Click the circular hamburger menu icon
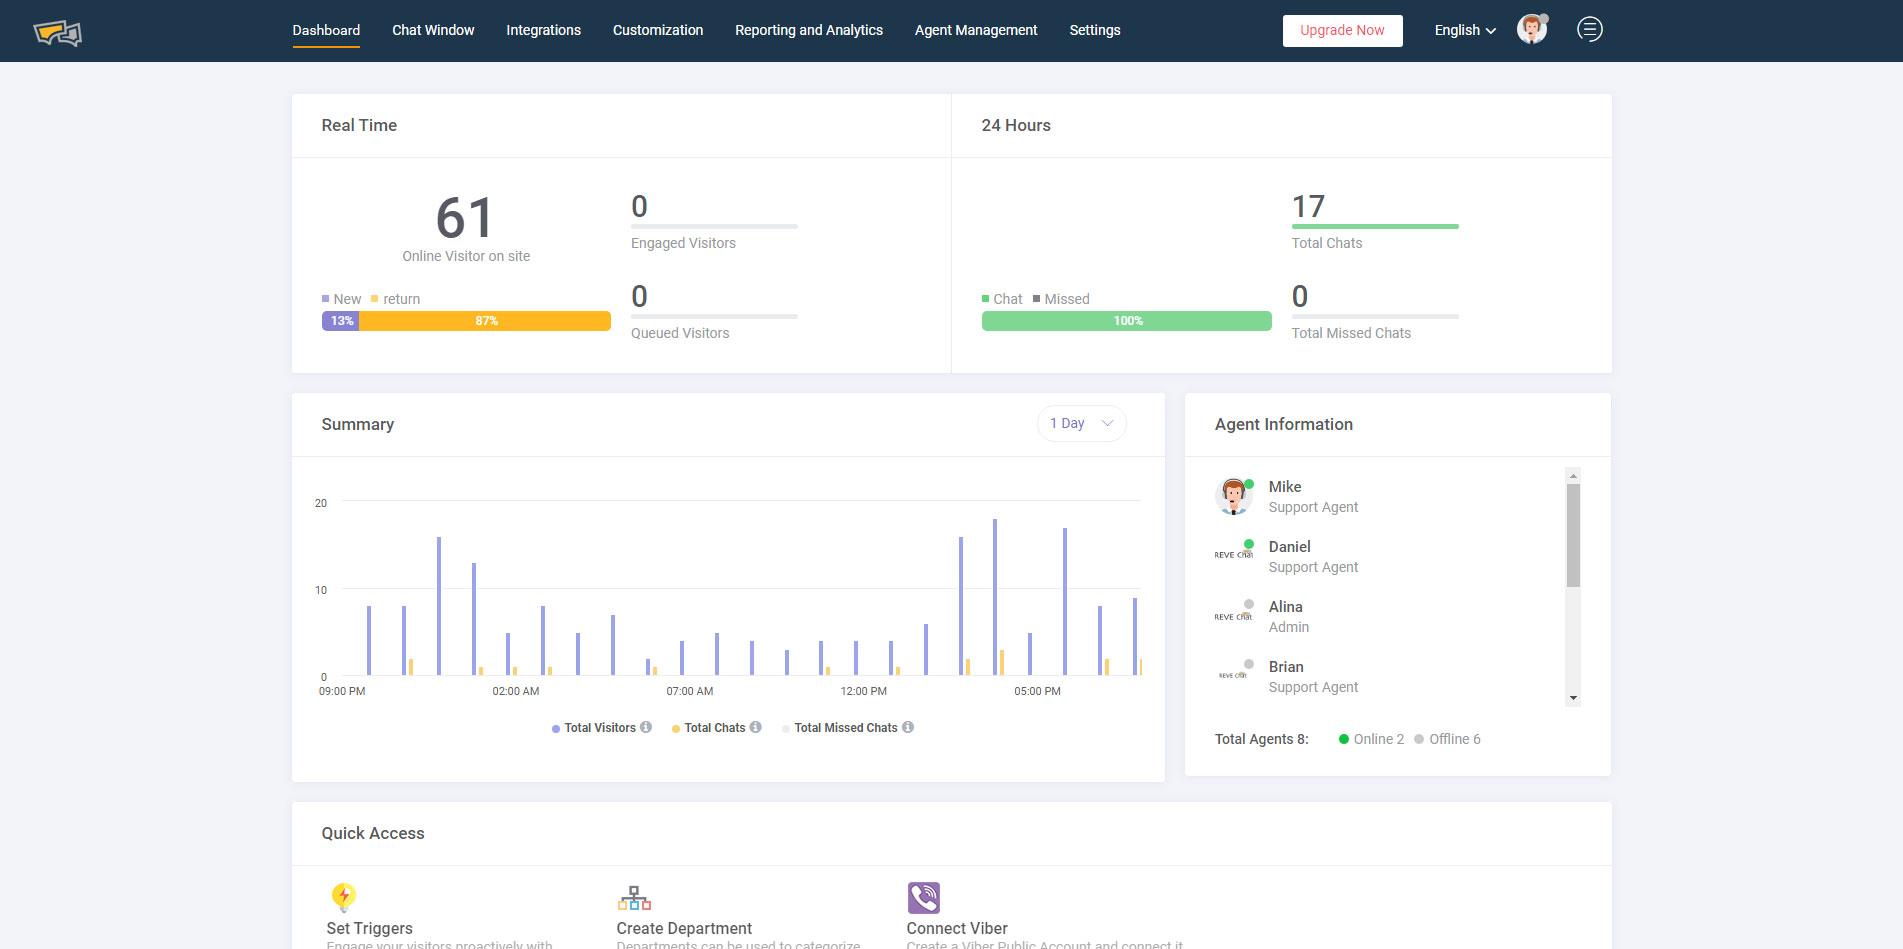Viewport: 1903px width, 949px height. [x=1589, y=29]
